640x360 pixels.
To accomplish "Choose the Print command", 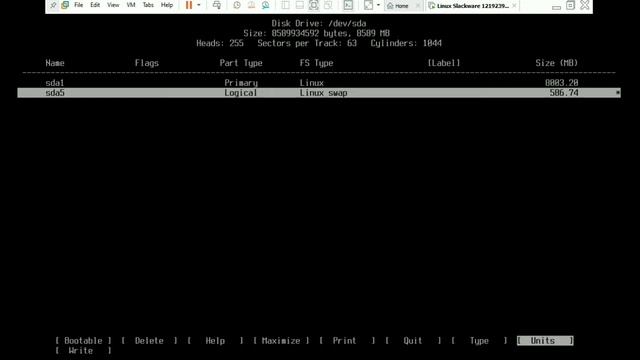I will [347, 340].
